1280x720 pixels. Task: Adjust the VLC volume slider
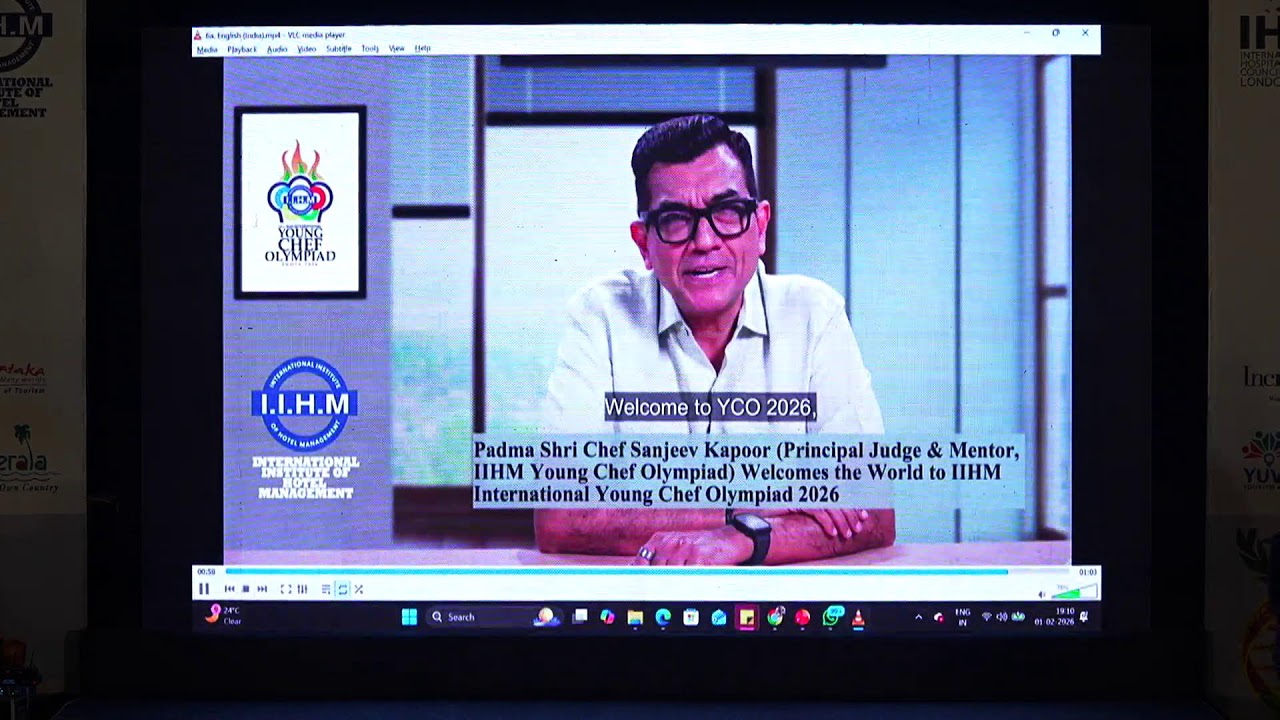pyautogui.click(x=1074, y=592)
